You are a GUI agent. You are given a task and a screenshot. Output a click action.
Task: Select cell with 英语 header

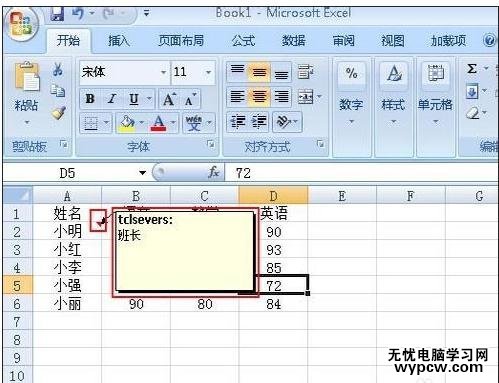(x=274, y=213)
